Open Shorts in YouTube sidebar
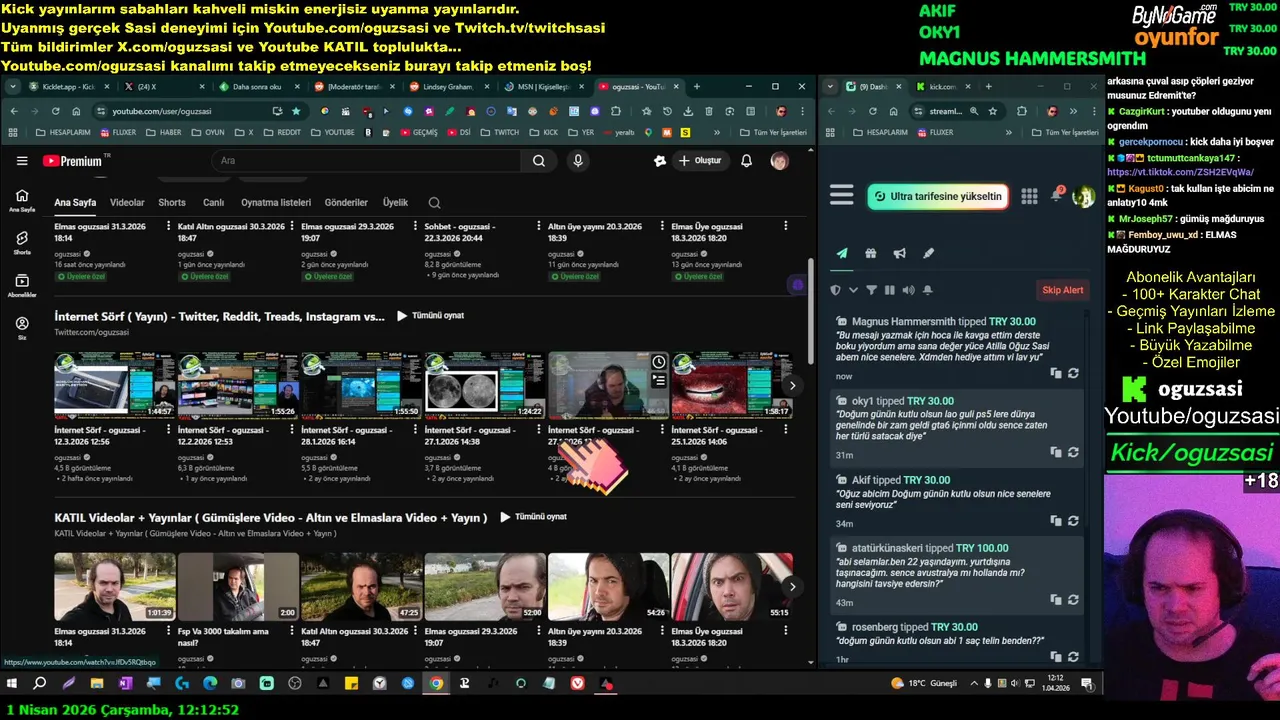The width and height of the screenshot is (1280, 720). click(22, 243)
